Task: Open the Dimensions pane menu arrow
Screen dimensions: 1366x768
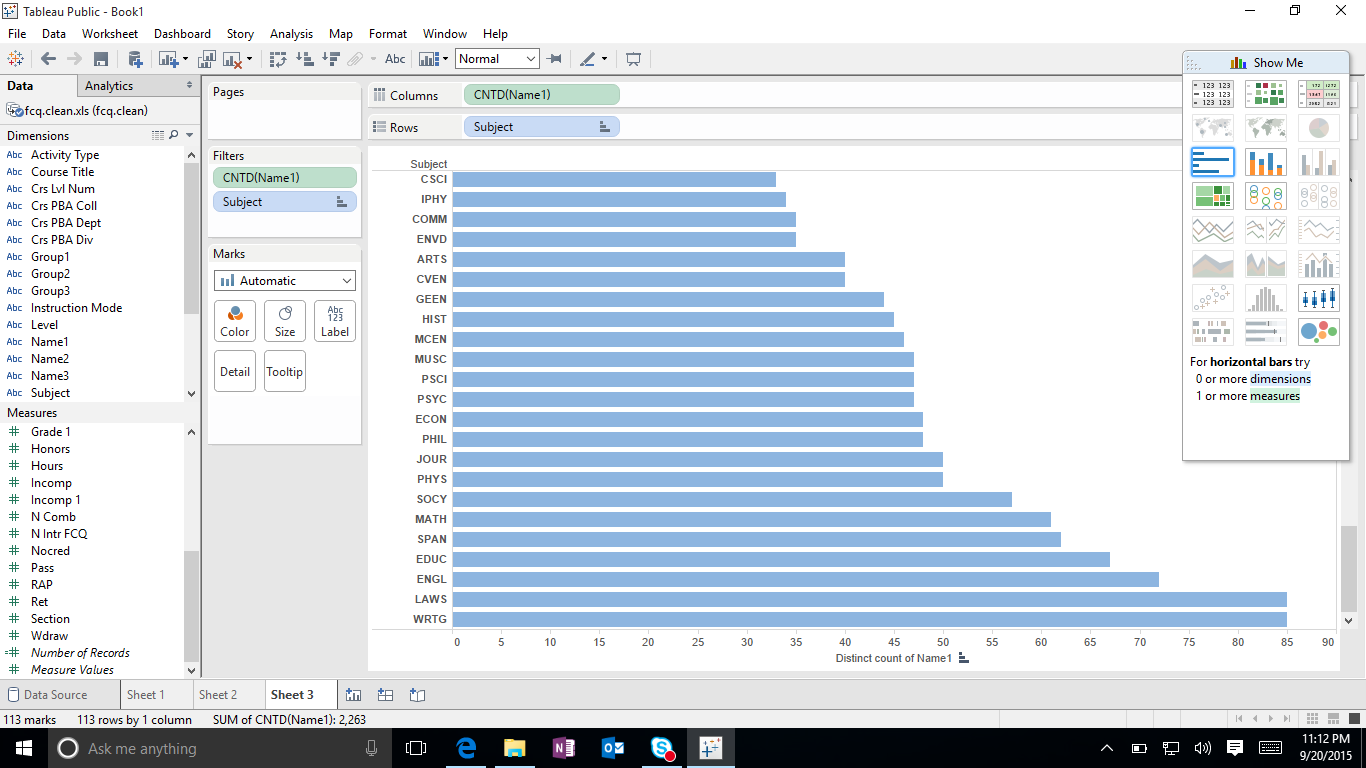Action: point(189,135)
